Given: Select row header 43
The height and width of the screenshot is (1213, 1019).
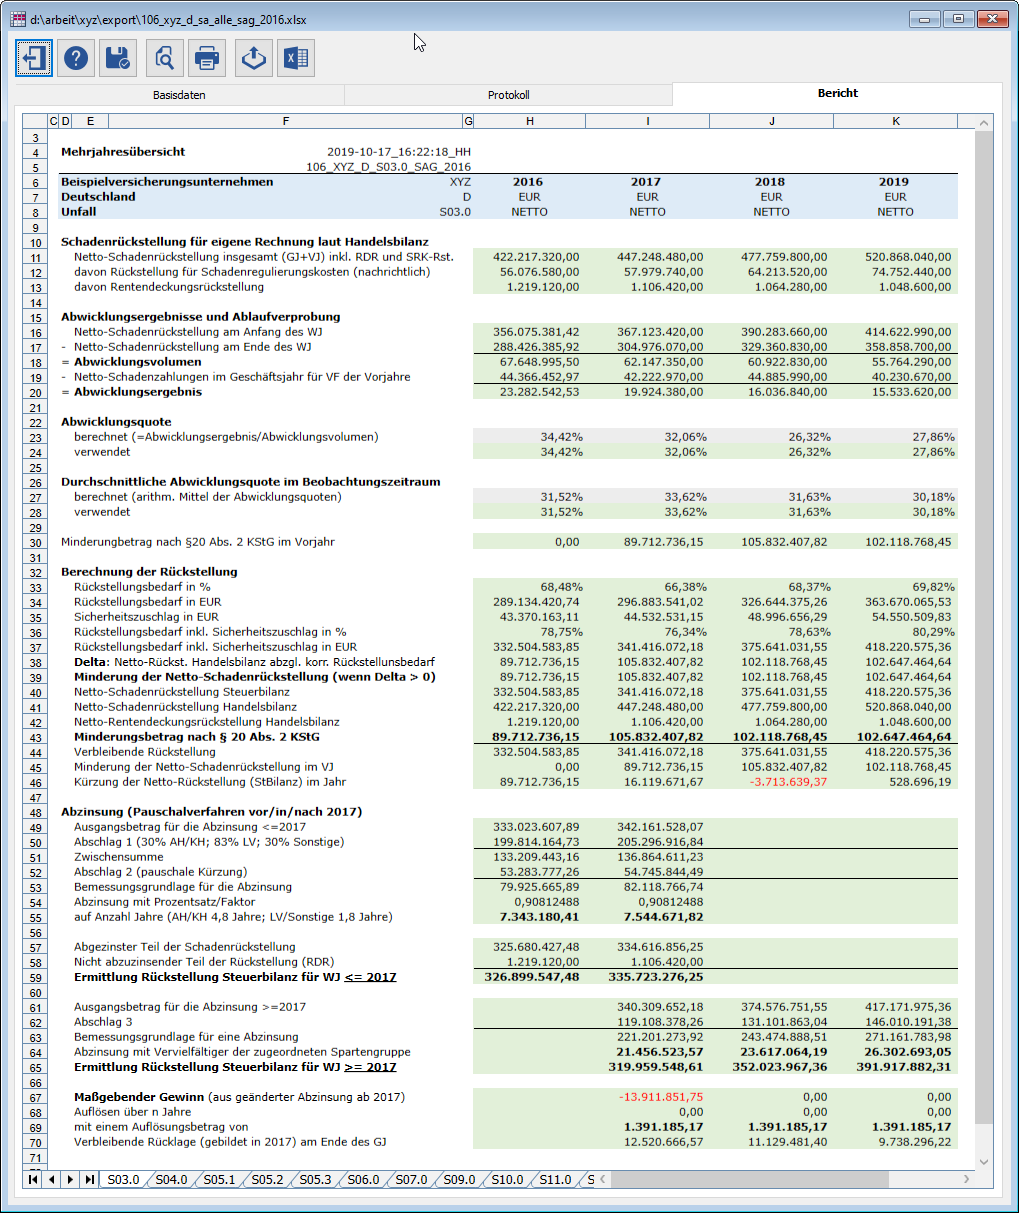Looking at the screenshot, I should 35,737.
